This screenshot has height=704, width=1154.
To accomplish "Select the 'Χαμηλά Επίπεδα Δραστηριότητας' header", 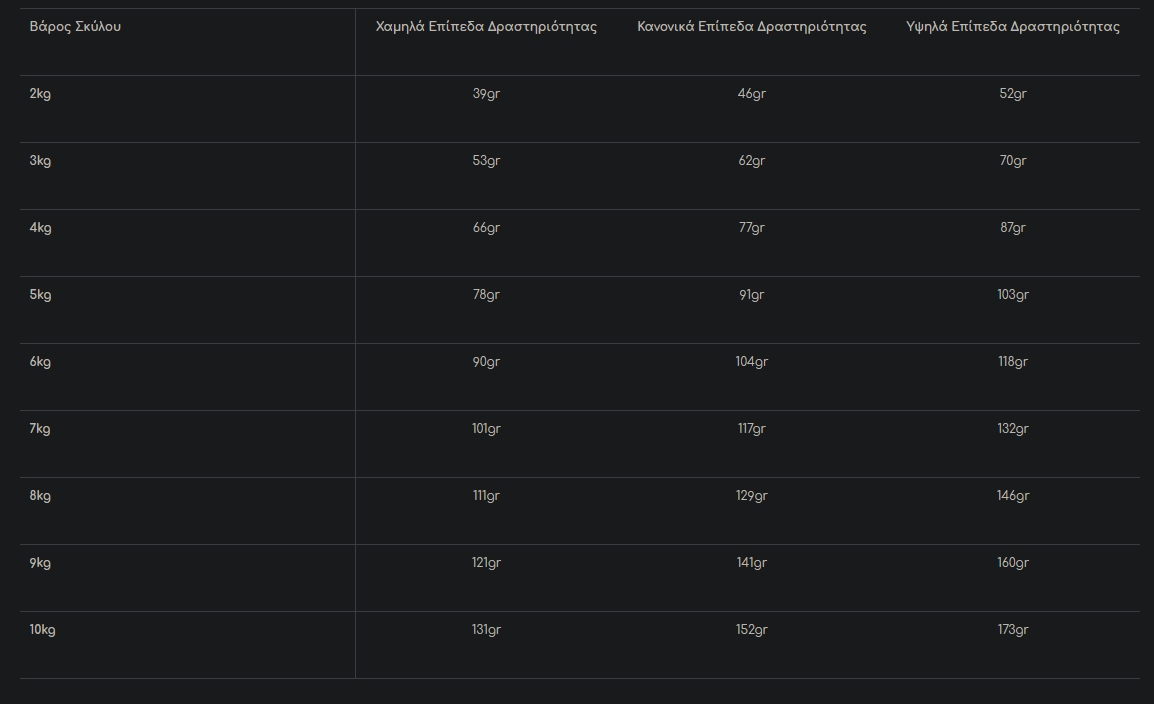I will click(486, 26).
